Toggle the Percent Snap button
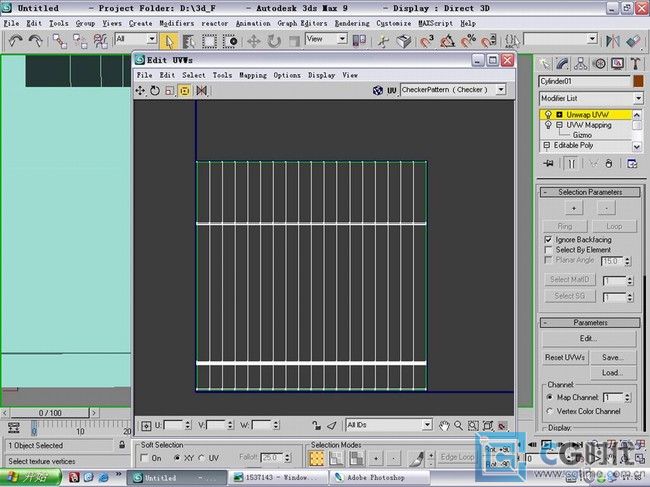Screen dimensions: 650x487 468,41
